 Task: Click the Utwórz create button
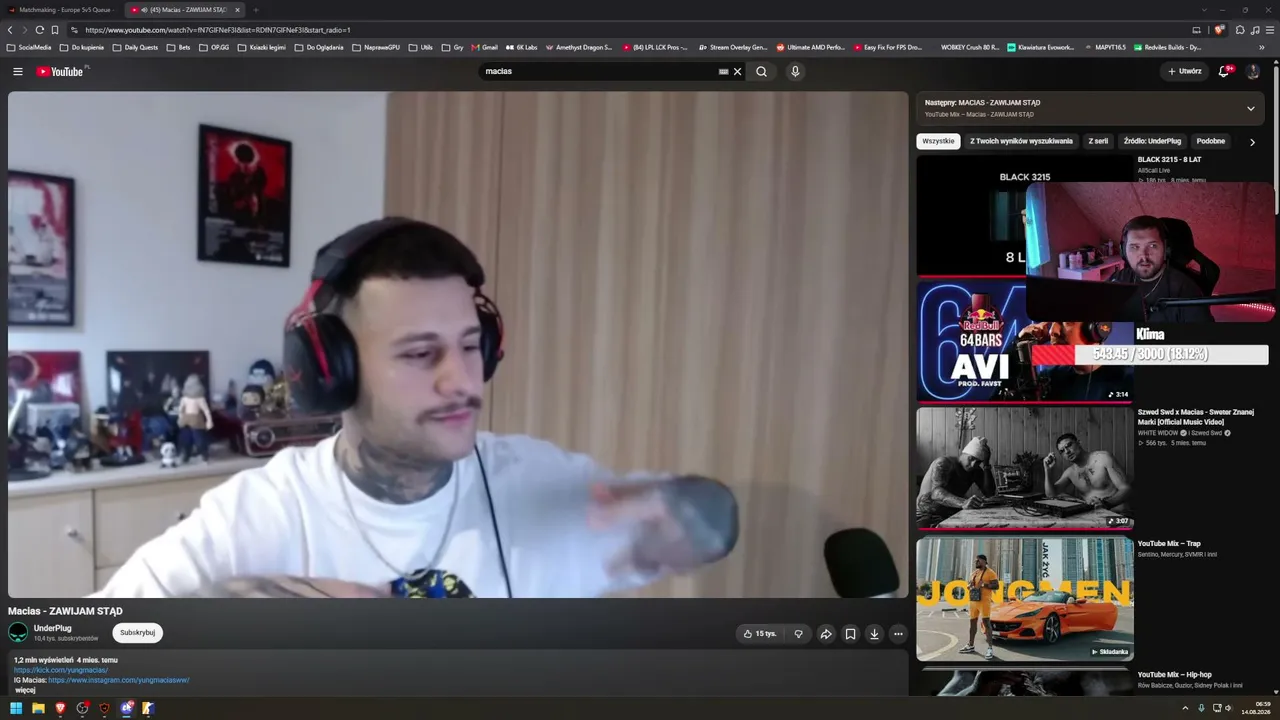pyautogui.click(x=1184, y=71)
